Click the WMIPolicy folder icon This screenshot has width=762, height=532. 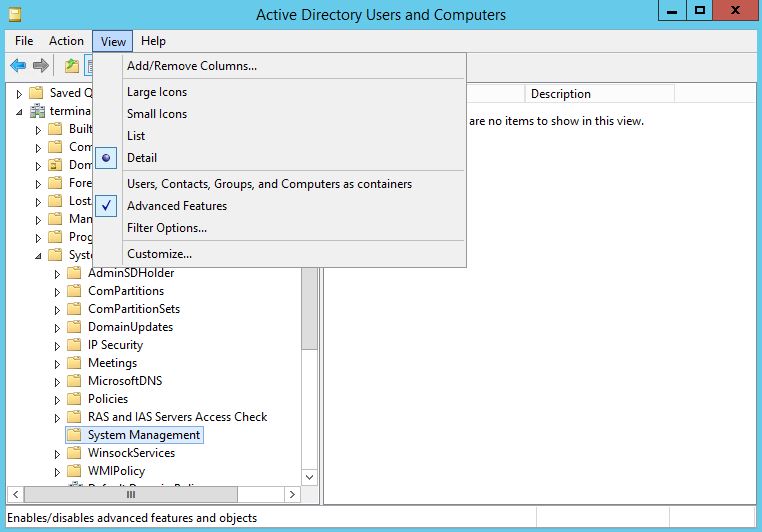point(74,471)
